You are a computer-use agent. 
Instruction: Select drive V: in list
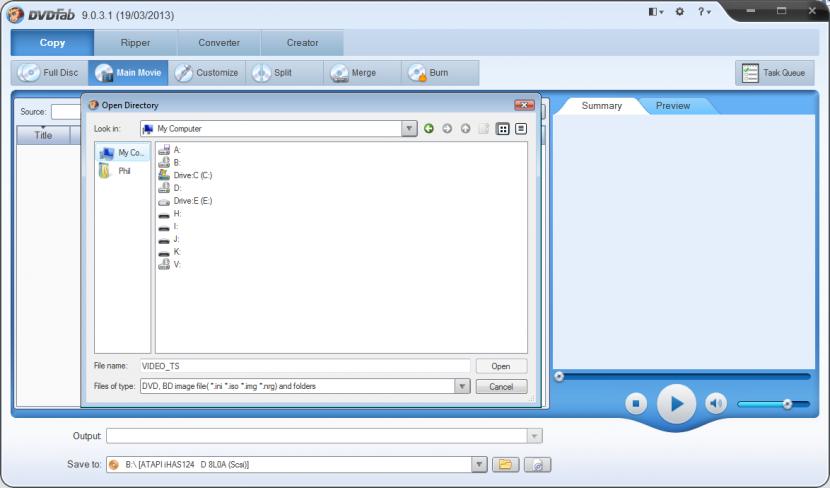tap(169, 264)
